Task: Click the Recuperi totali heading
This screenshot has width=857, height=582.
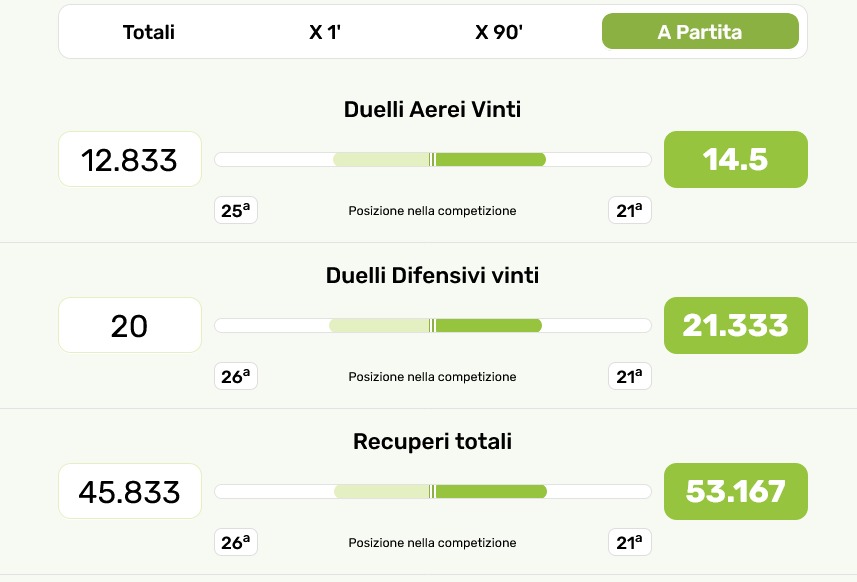Action: pos(432,441)
